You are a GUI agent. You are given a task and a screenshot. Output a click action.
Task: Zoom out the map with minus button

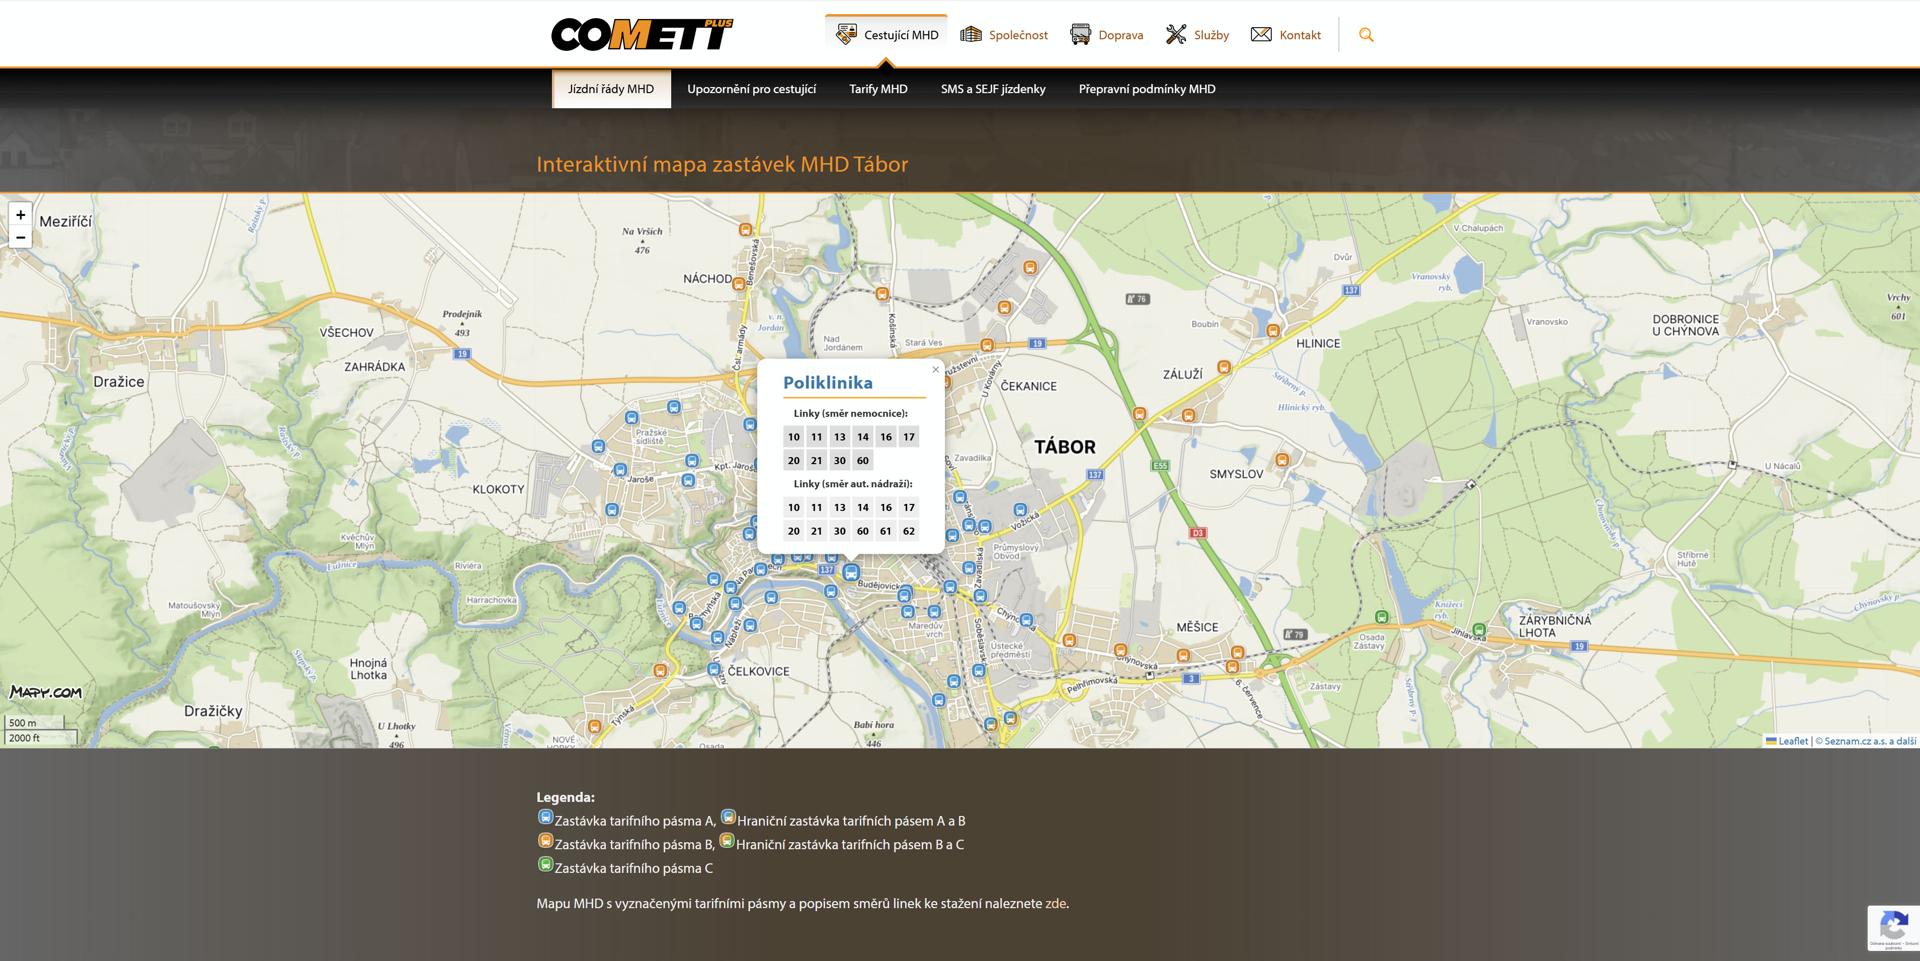point(20,238)
